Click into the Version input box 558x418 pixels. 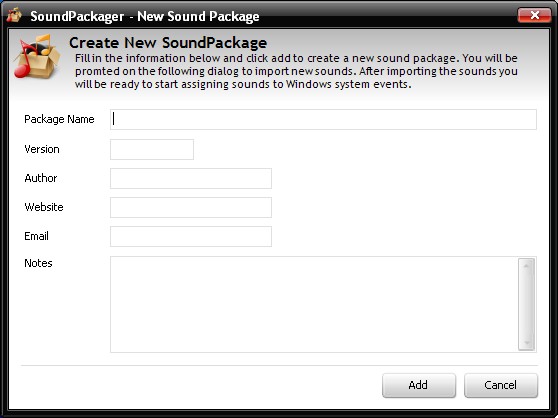point(152,149)
